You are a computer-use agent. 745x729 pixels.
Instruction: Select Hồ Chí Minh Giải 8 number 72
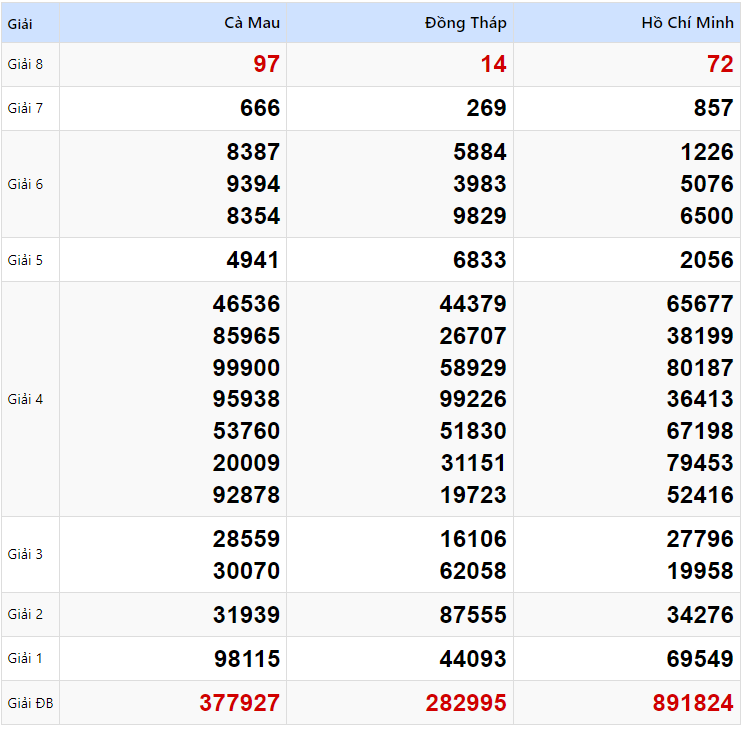720,65
